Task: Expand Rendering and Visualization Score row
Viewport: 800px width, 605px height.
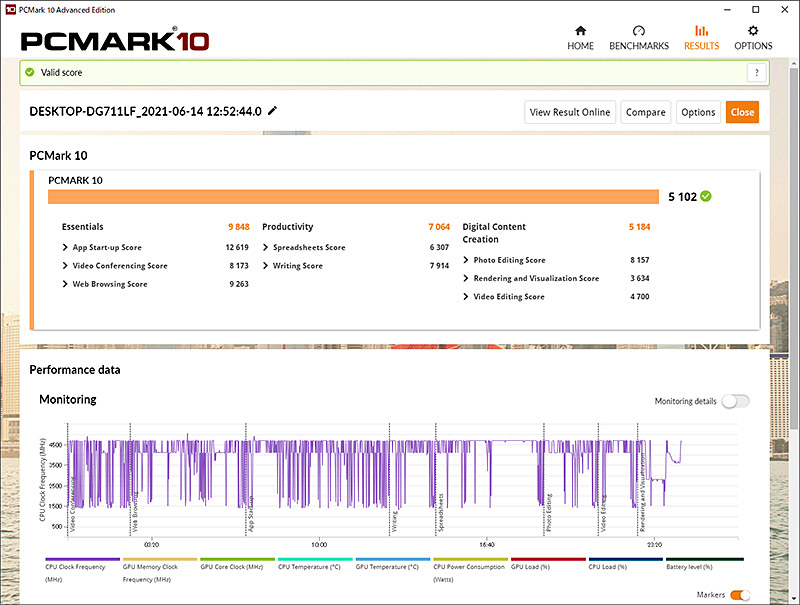Action: (467, 278)
